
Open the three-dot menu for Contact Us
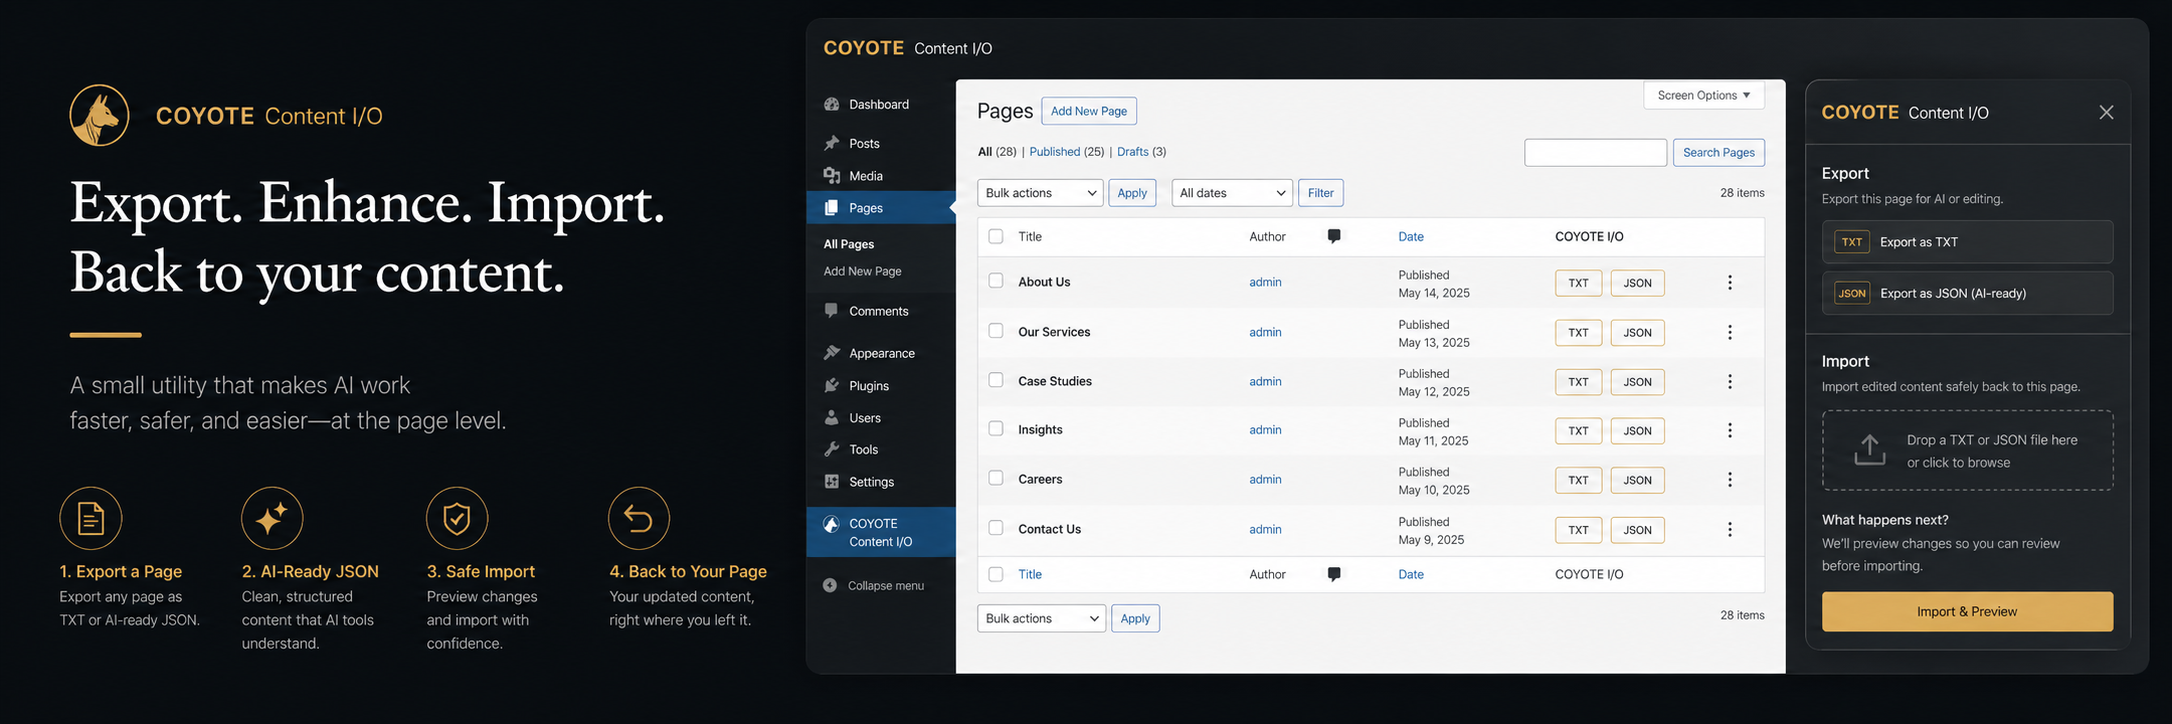tap(1729, 529)
